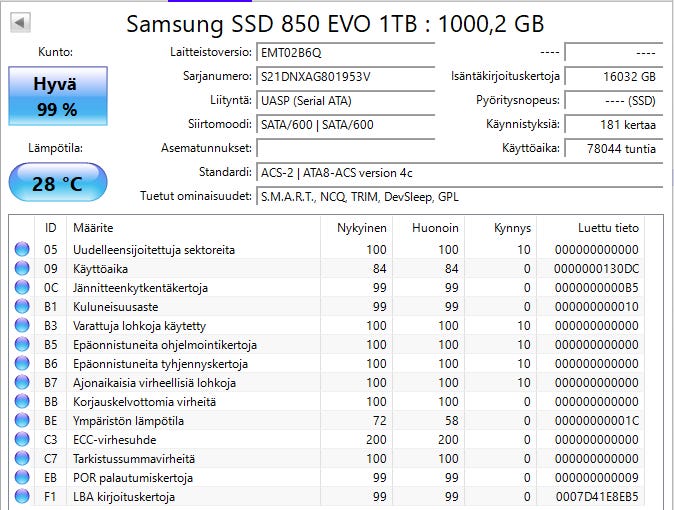Select the Käyttöaika attribute in the SMART table
The height and width of the screenshot is (510, 674).
[100, 269]
